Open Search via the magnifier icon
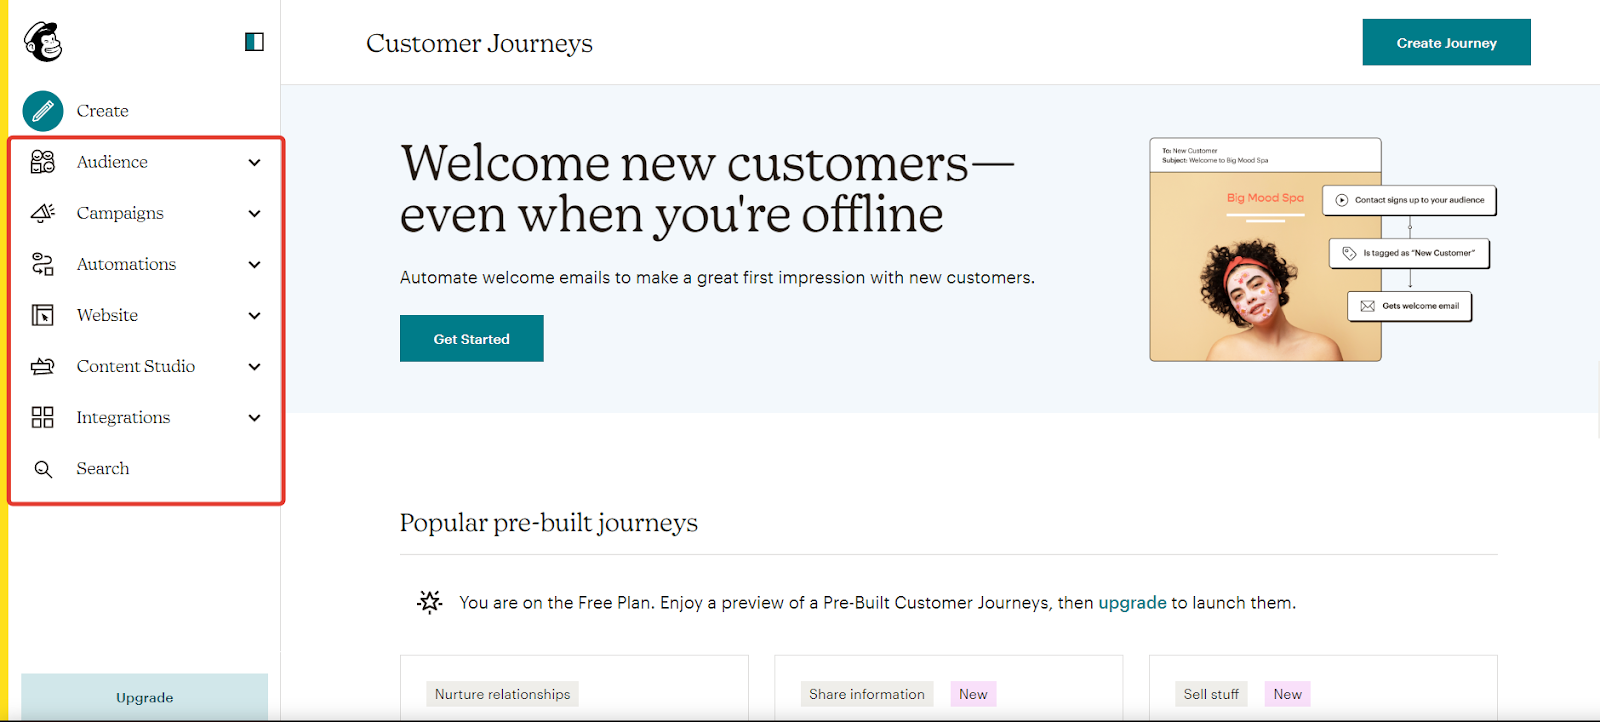Viewport: 1600px width, 722px height. click(42, 468)
